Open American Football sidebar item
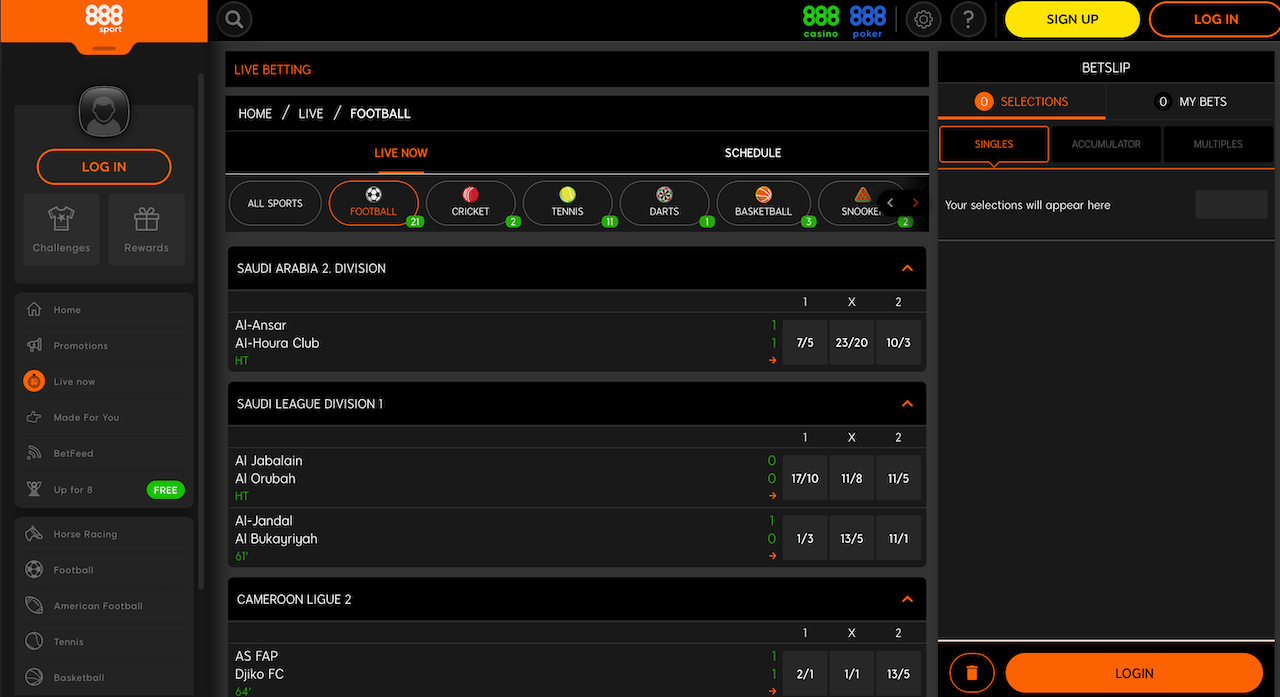1280x697 pixels. point(104,606)
